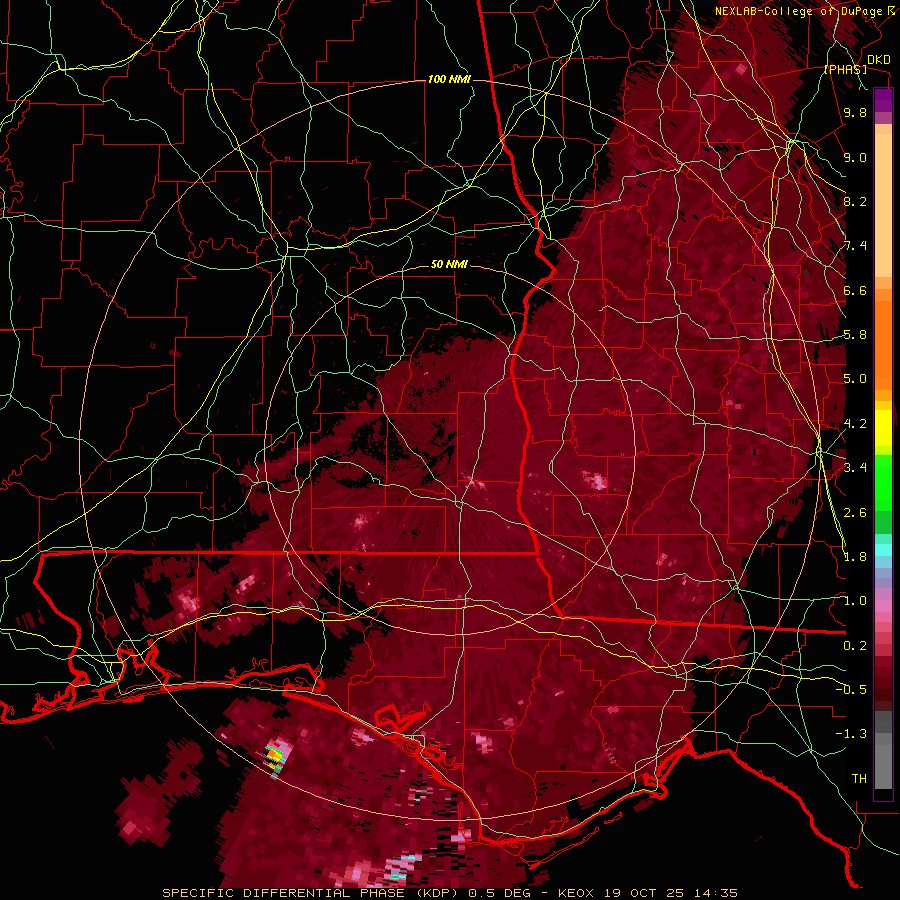Click the yellow segment of the color bar
Viewport: 900px width, 900px height.
883,428
